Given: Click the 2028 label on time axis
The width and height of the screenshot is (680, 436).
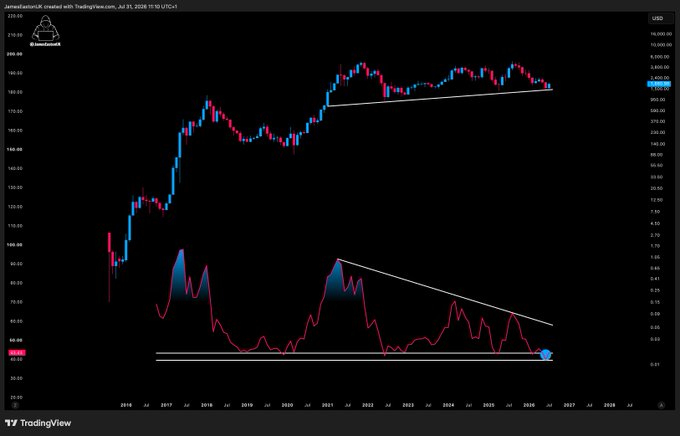Looking at the screenshot, I should [x=610, y=405].
